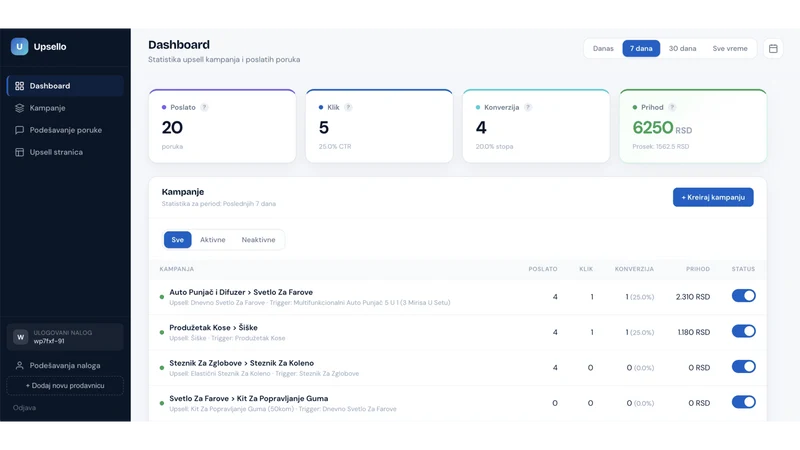Open Podešavanja naloga settings
This screenshot has height=450, width=800.
point(65,365)
